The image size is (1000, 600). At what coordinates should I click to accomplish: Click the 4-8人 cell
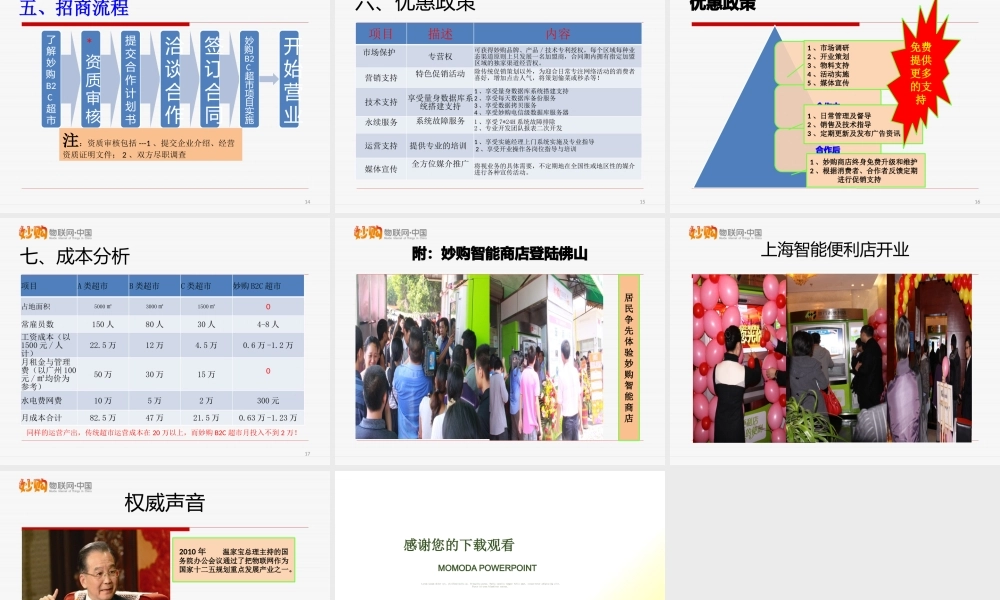268,324
